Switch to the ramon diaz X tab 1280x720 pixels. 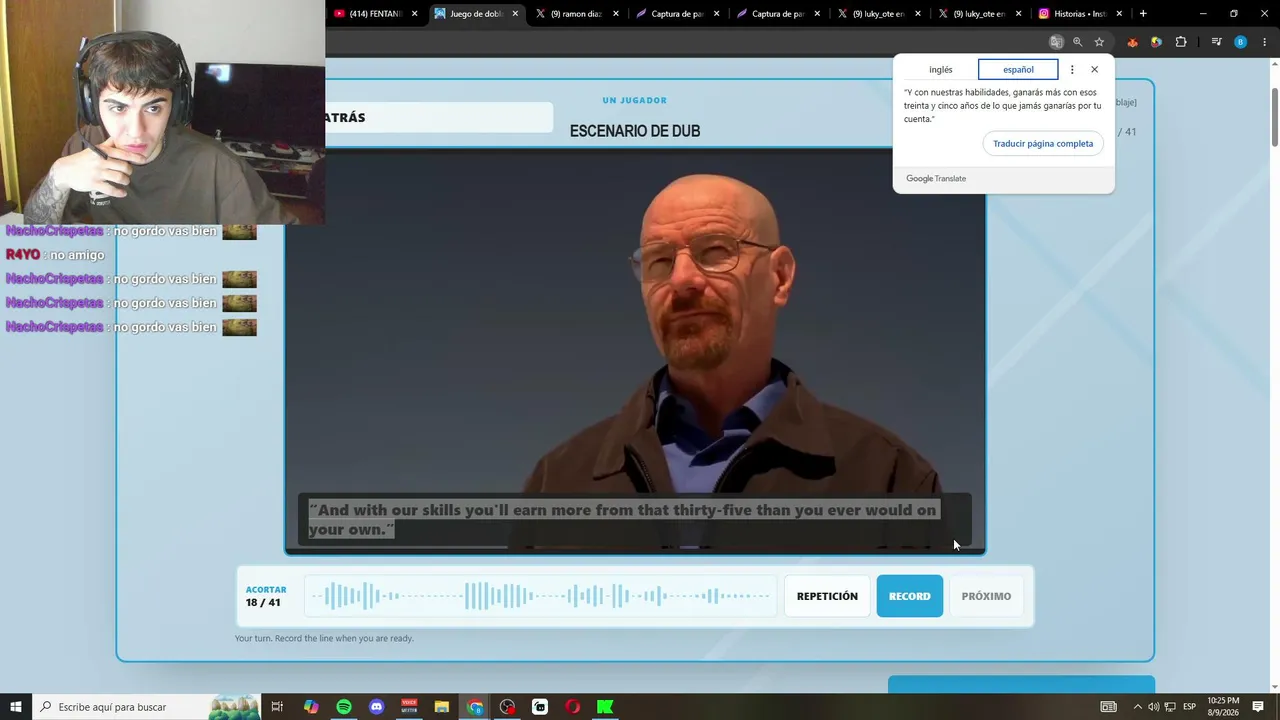click(x=577, y=14)
